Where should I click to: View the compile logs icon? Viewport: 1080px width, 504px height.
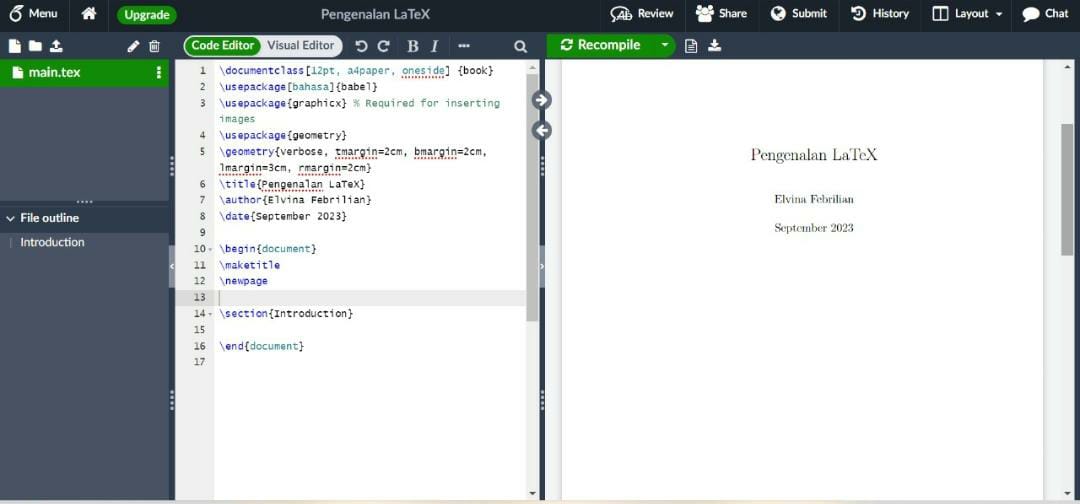(x=692, y=46)
